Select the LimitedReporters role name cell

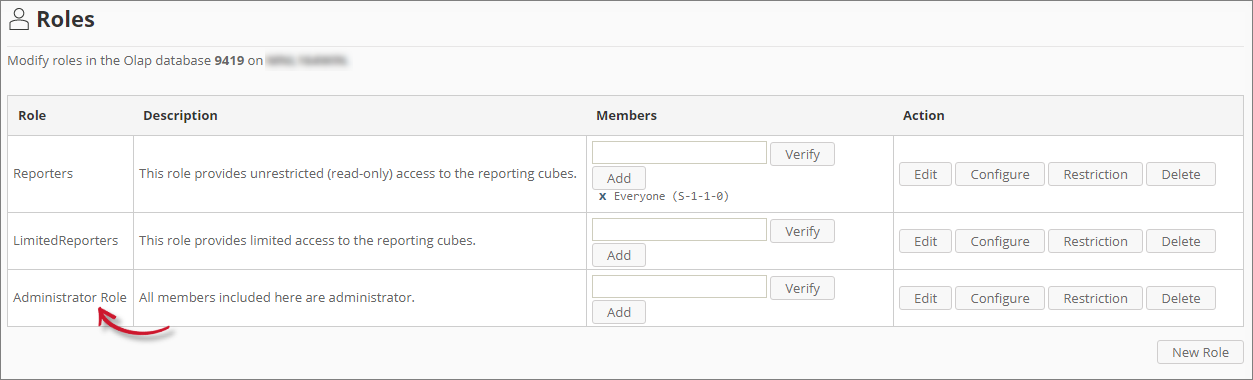point(70,241)
